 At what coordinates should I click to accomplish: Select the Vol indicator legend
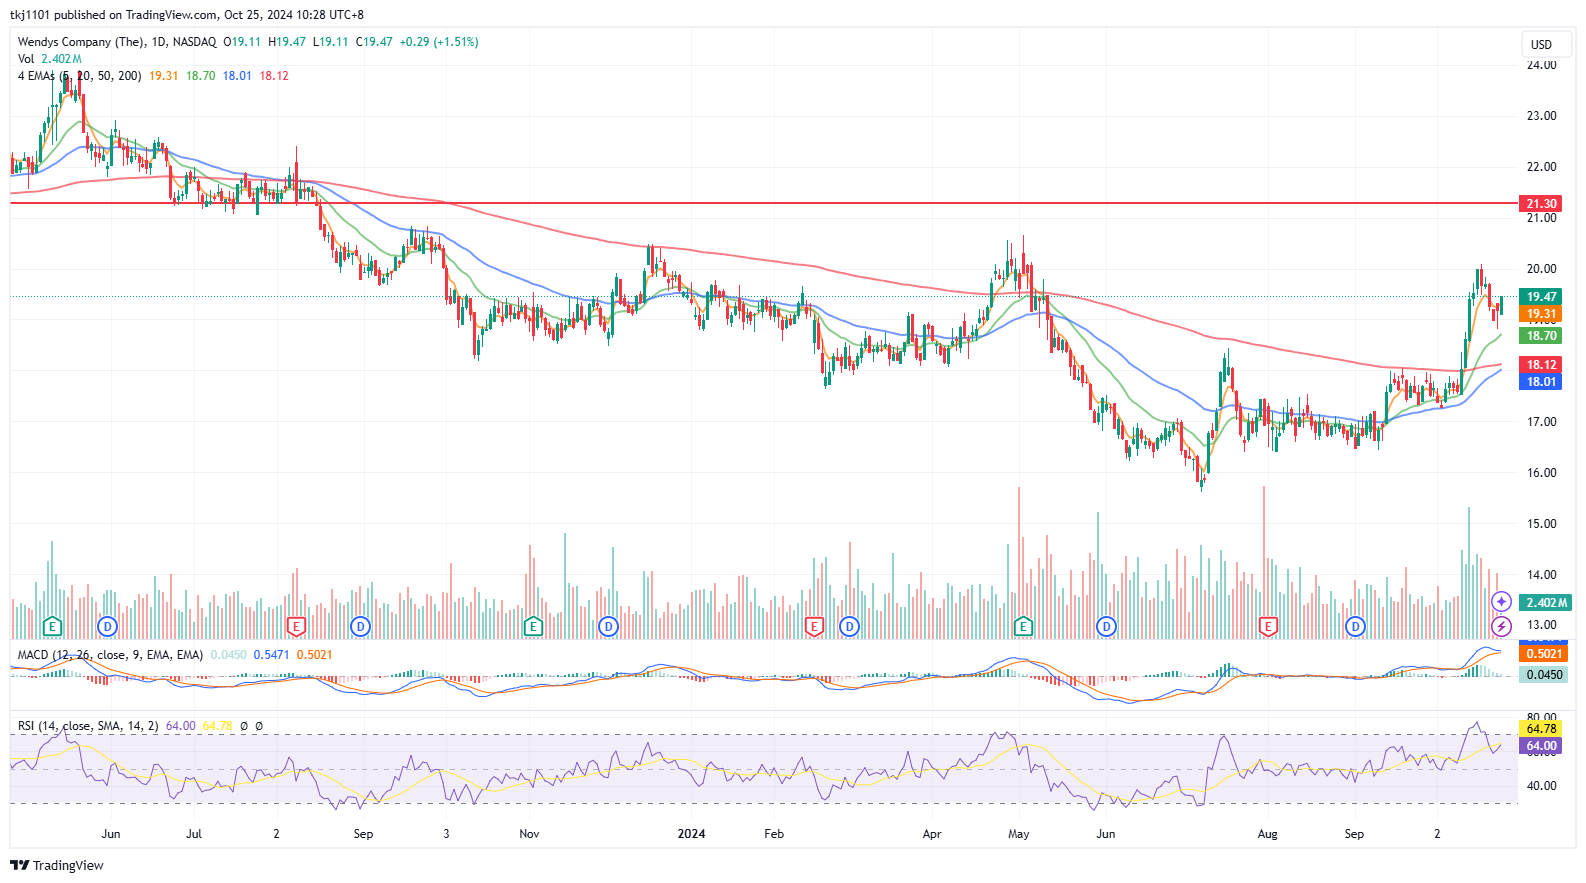(x=26, y=59)
